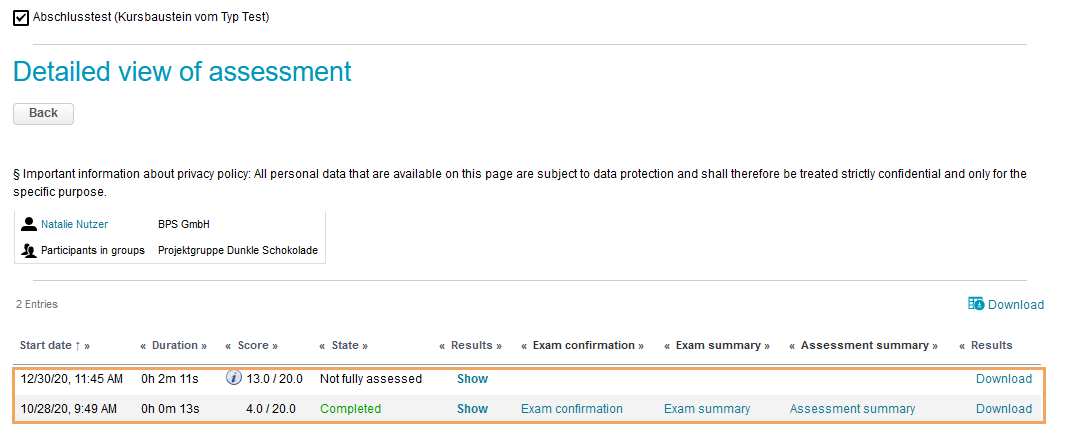
Task: Open Natalie Nutzer's profile link
Action: [74, 224]
